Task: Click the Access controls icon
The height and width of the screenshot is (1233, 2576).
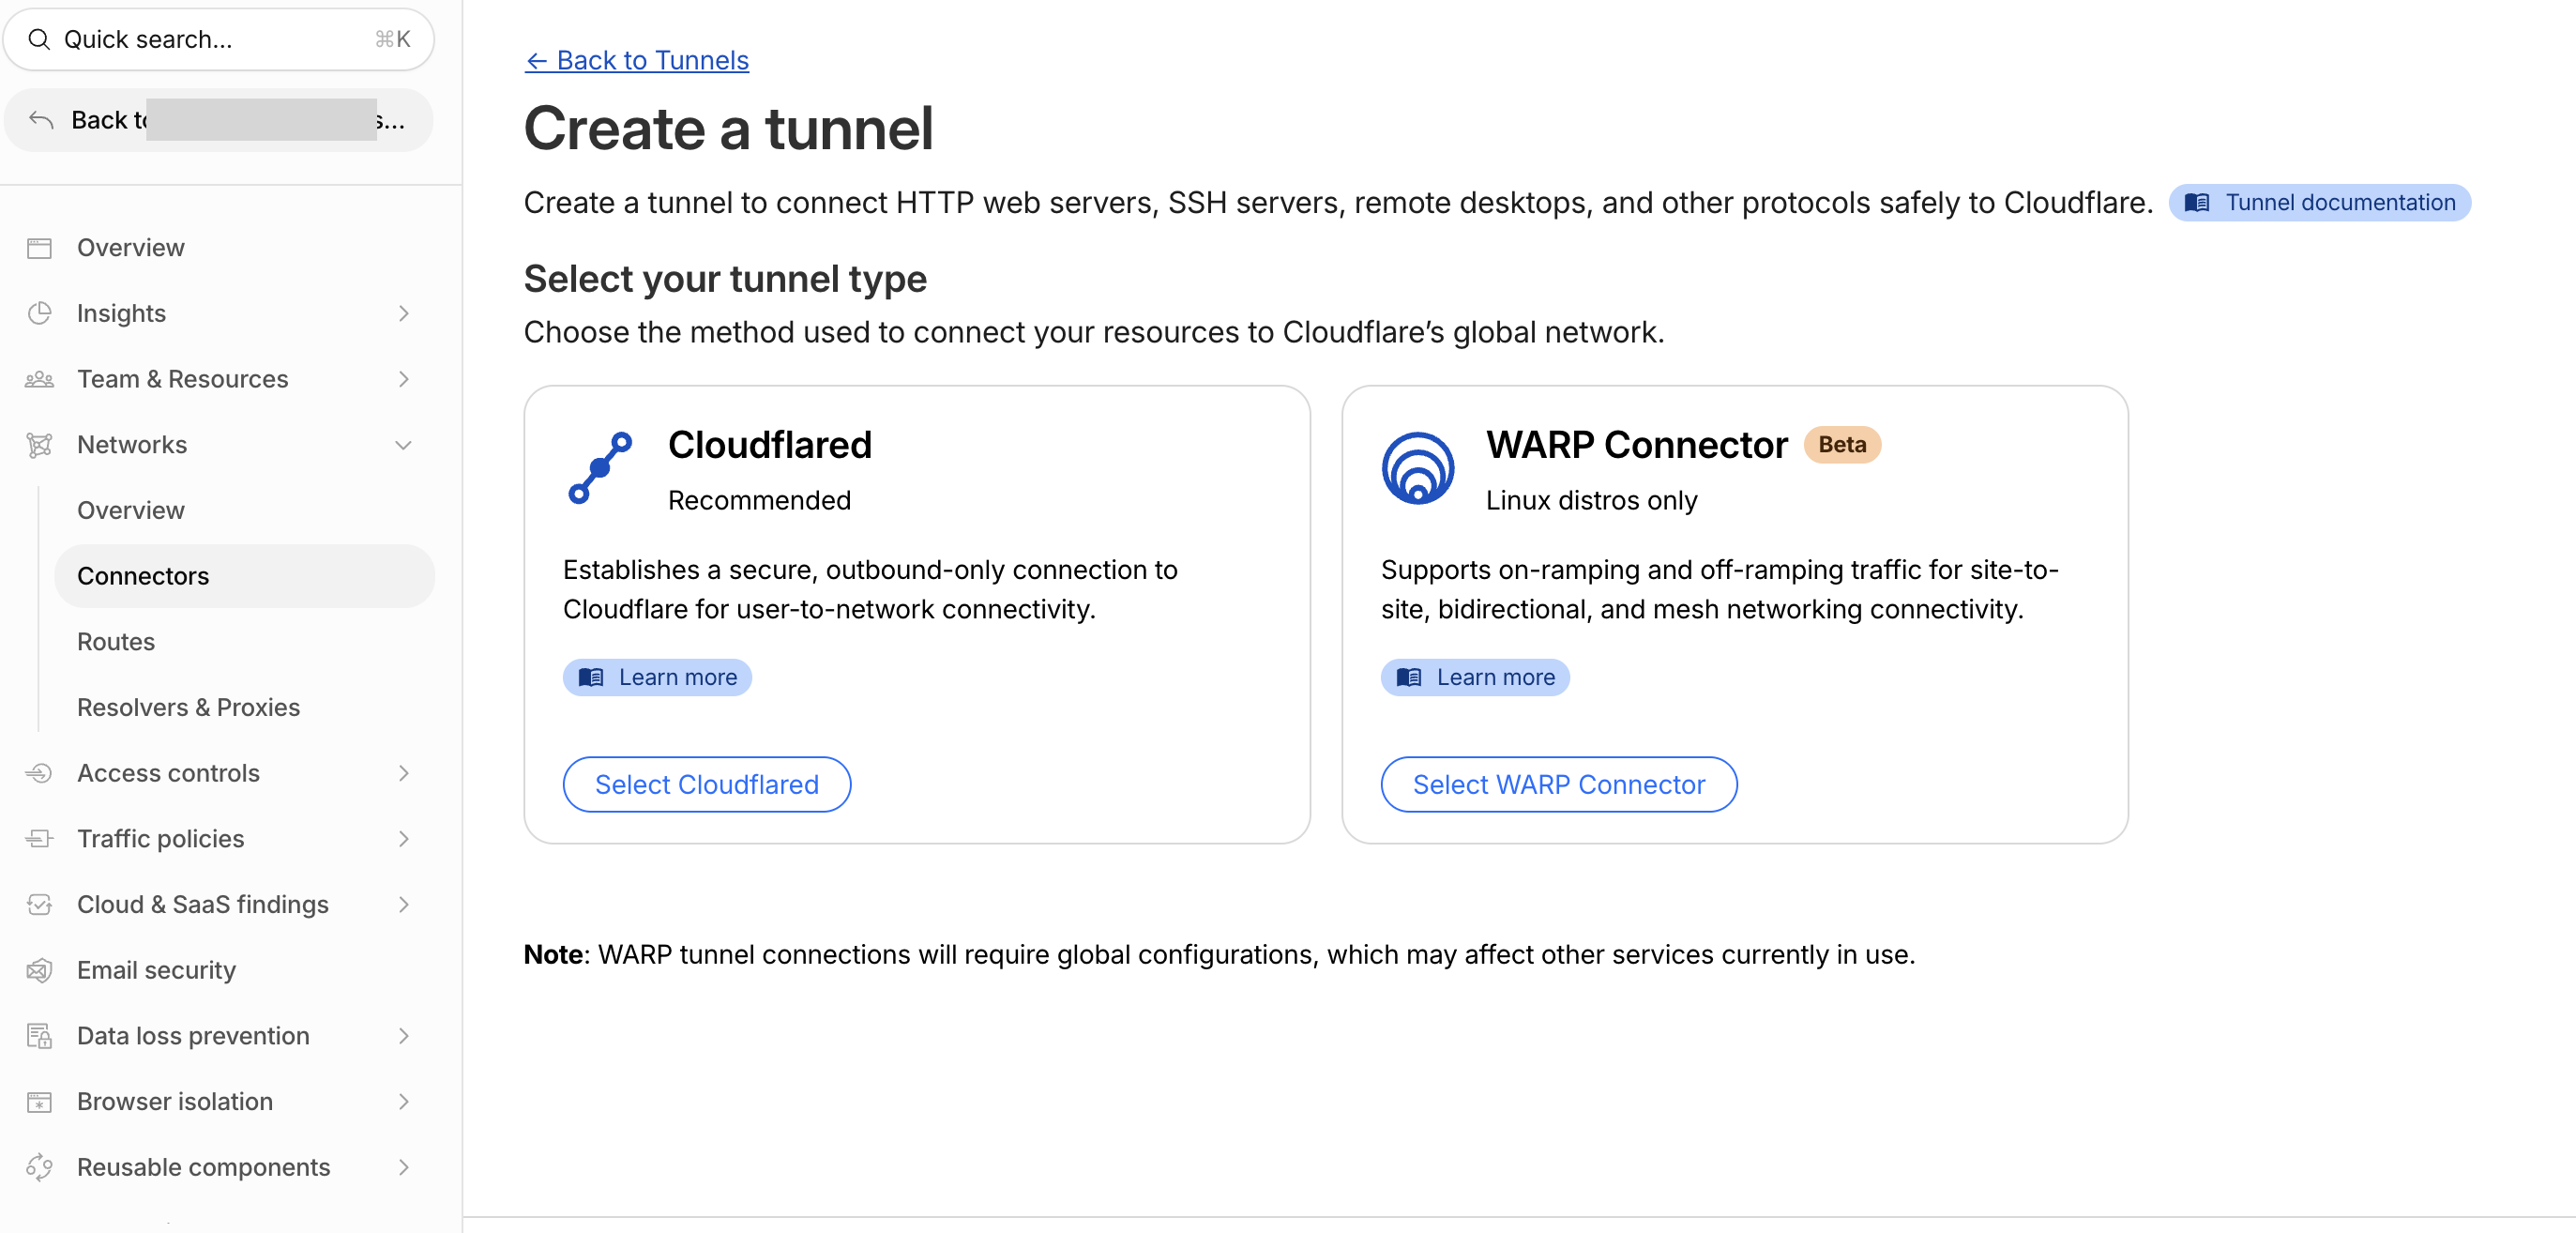Action: pos(39,773)
